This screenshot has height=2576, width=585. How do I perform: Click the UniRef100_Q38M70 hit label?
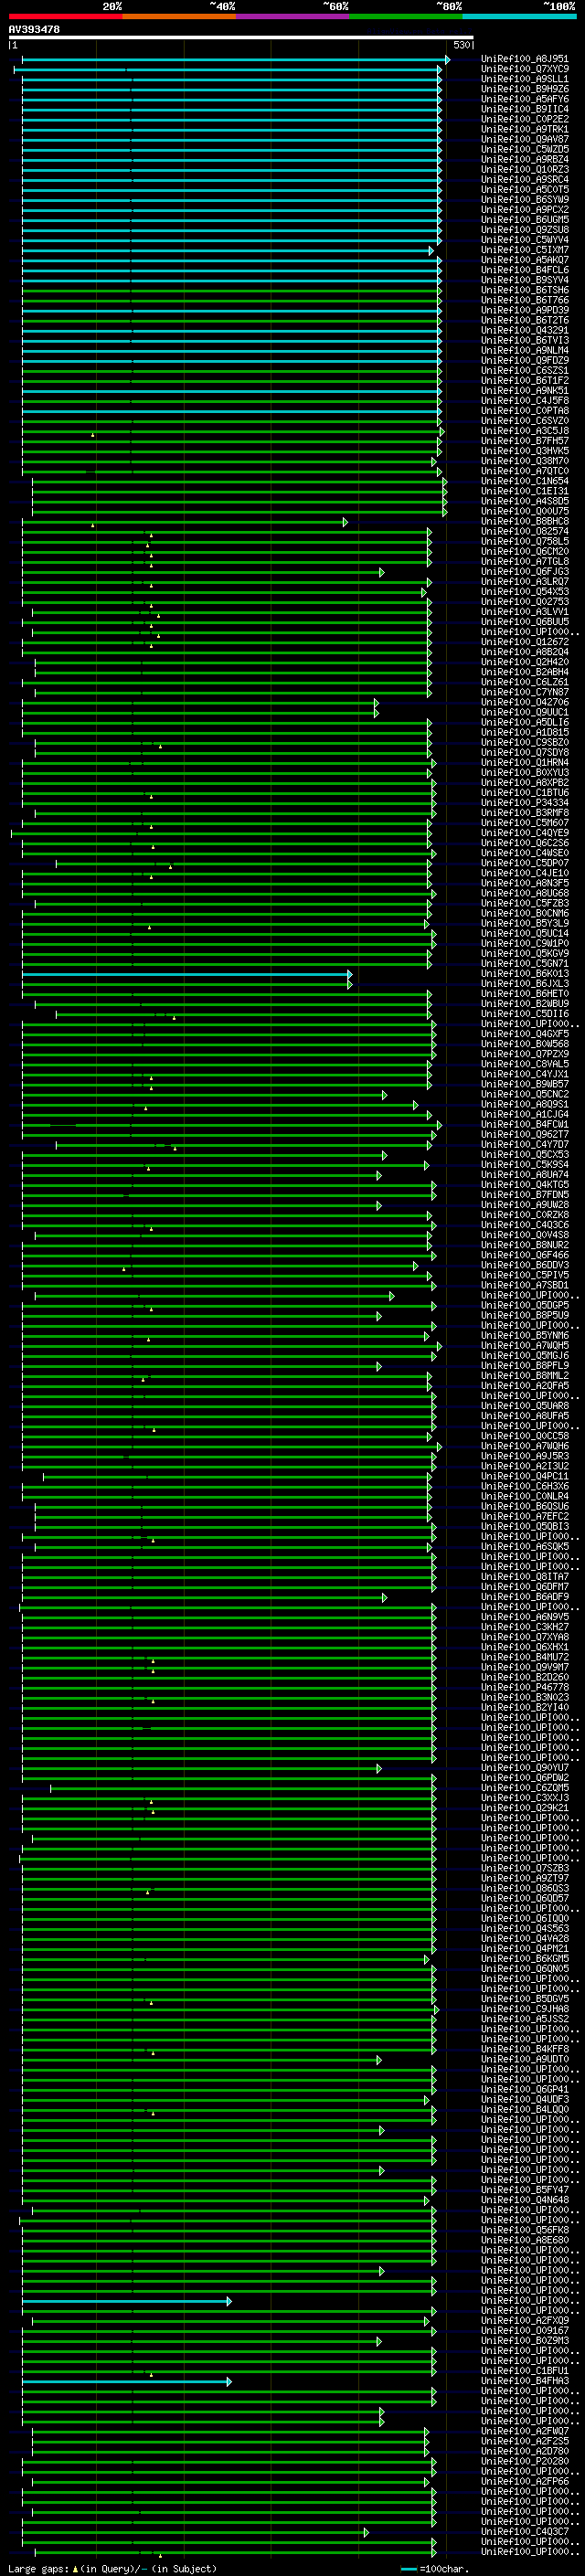point(525,462)
